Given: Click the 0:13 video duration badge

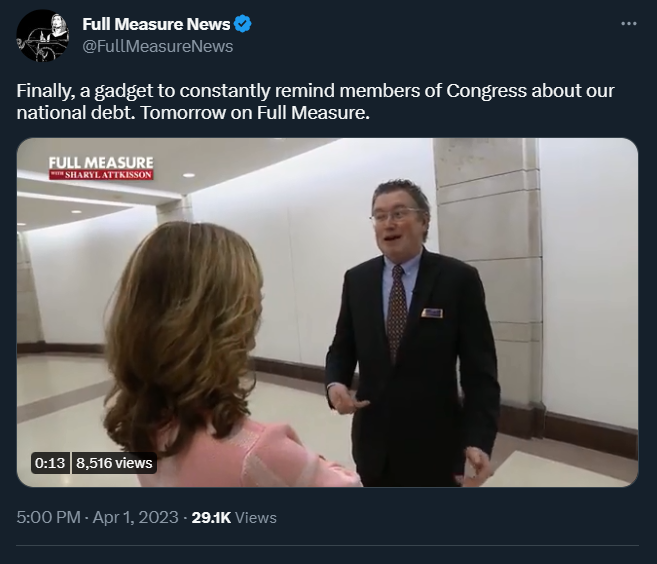Looking at the screenshot, I should coord(50,463).
